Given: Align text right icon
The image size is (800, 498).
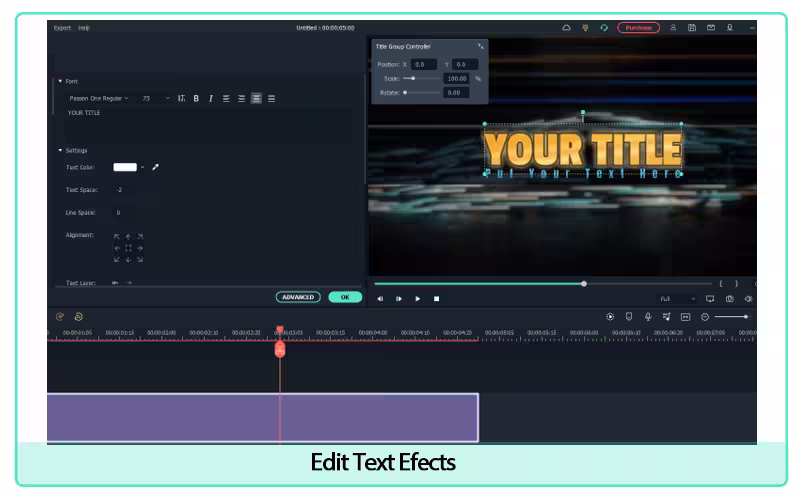Looking at the screenshot, I should pos(241,98).
